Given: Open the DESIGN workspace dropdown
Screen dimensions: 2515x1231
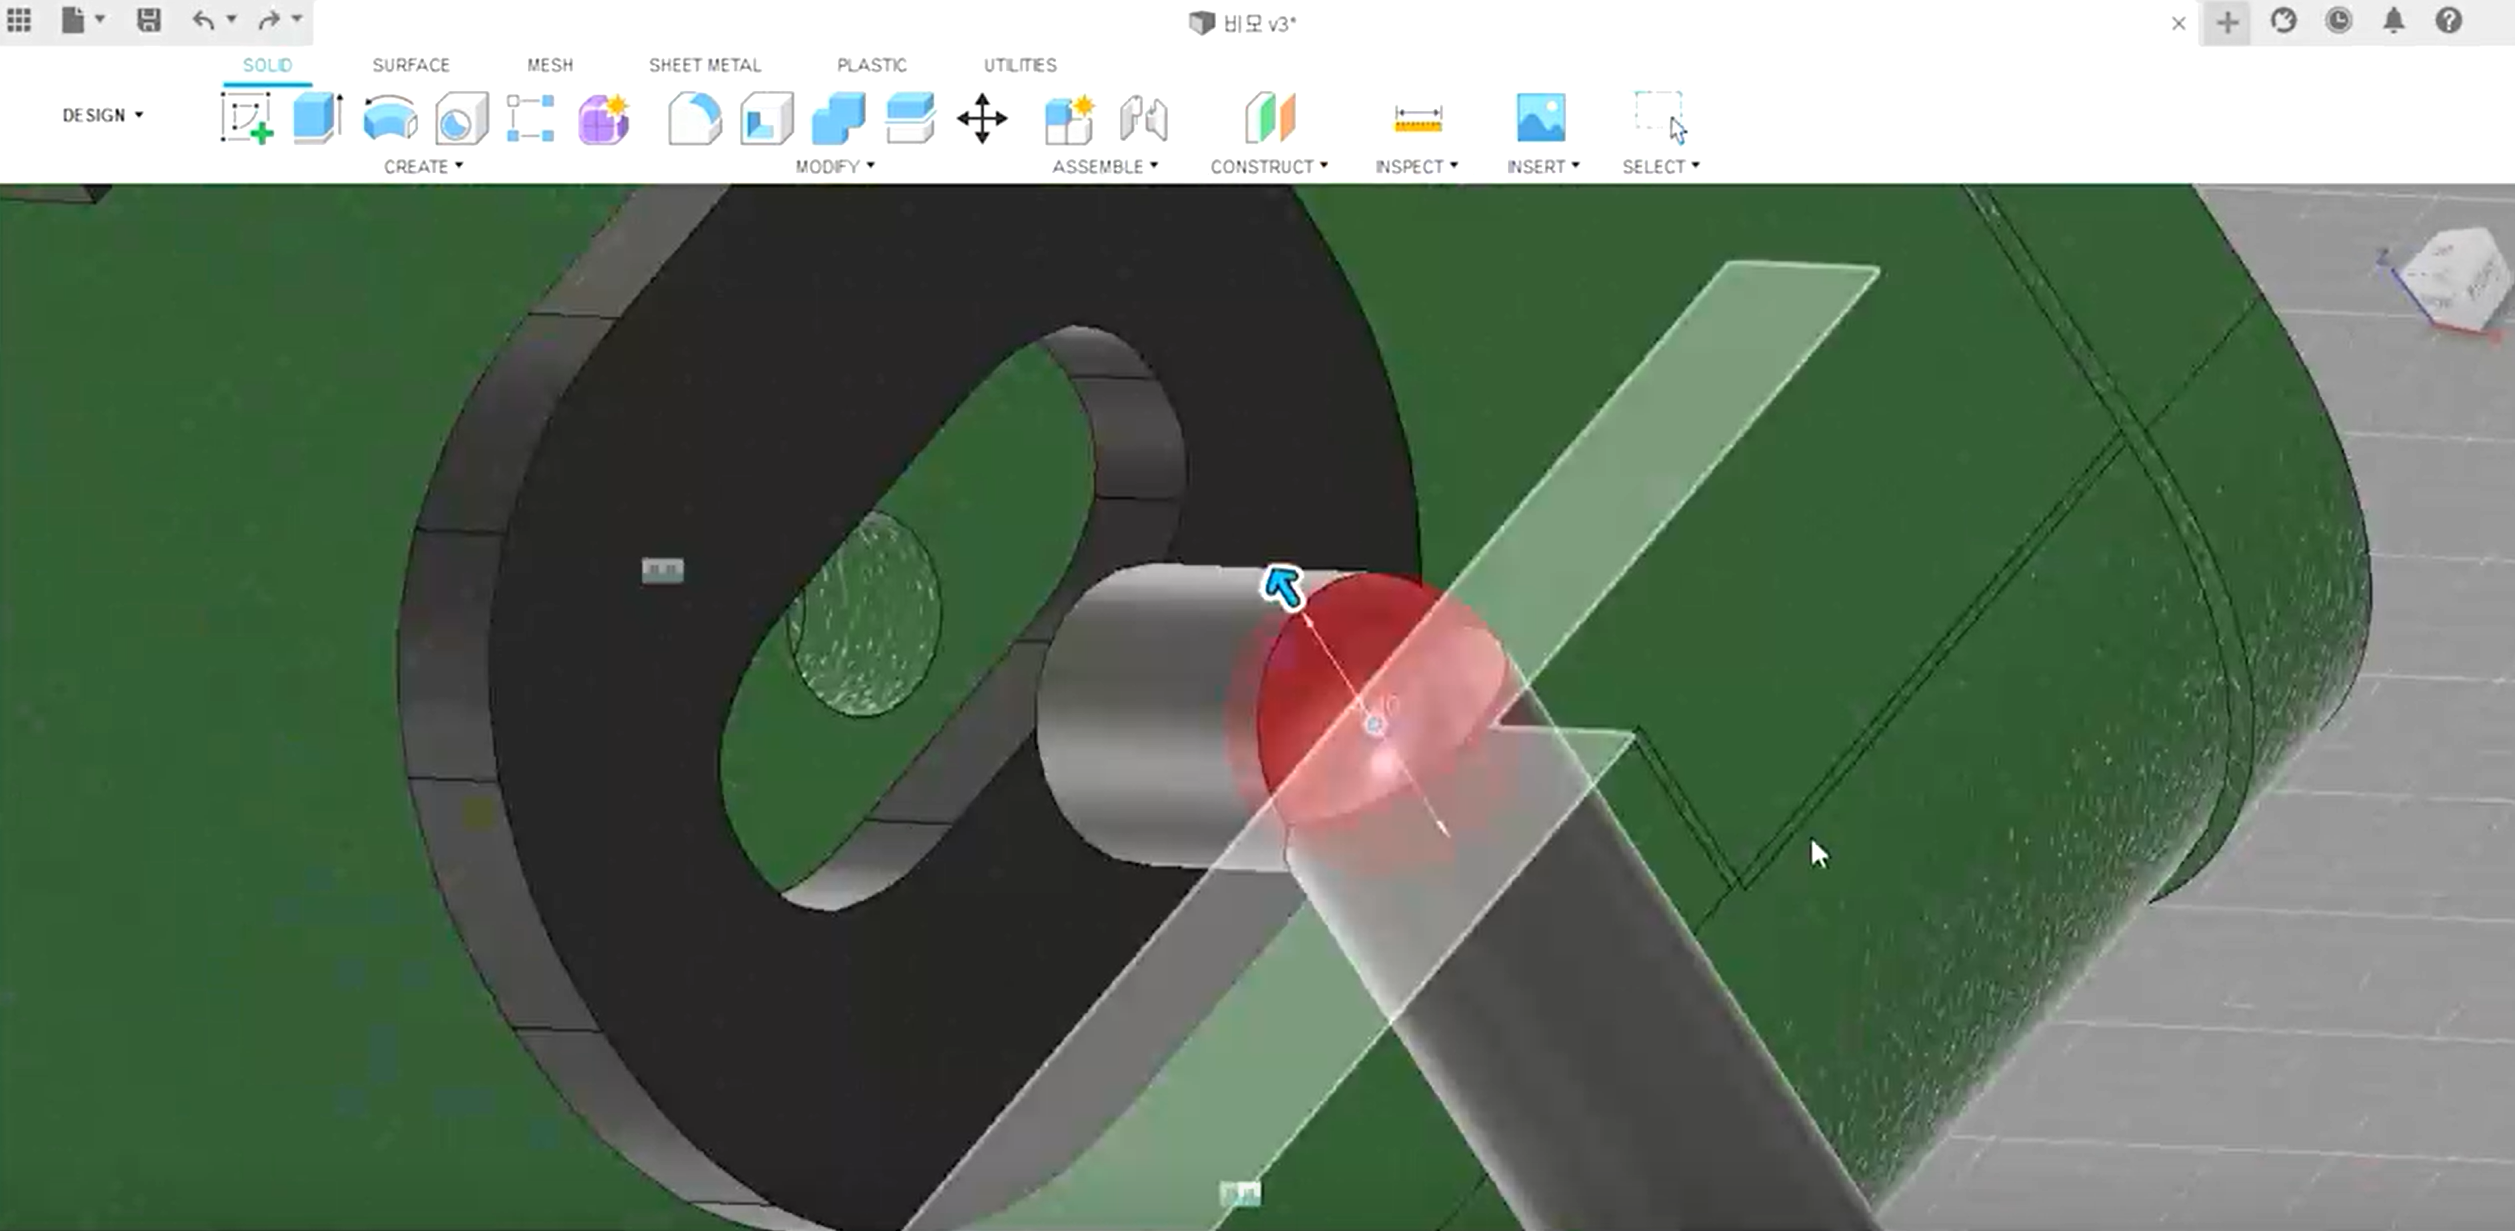Looking at the screenshot, I should [102, 115].
